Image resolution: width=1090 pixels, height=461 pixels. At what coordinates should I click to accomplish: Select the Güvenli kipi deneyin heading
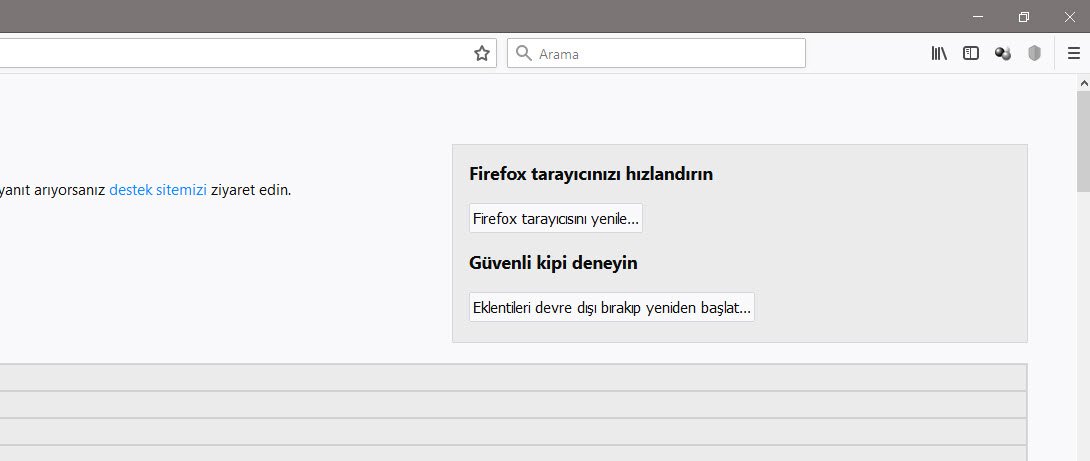(553, 264)
